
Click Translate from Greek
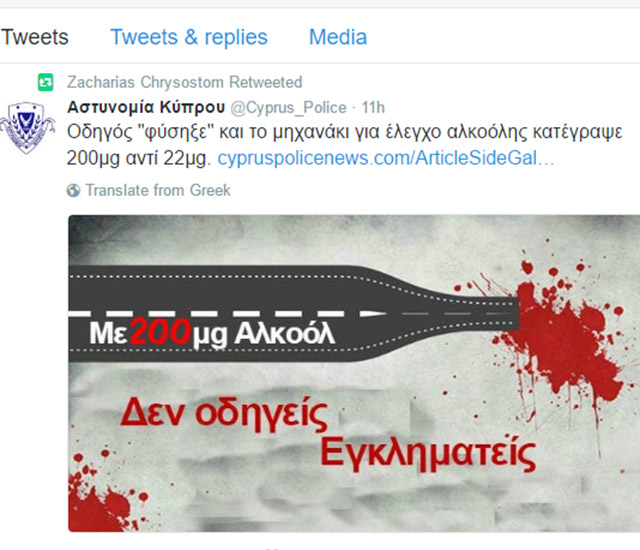[158, 191]
